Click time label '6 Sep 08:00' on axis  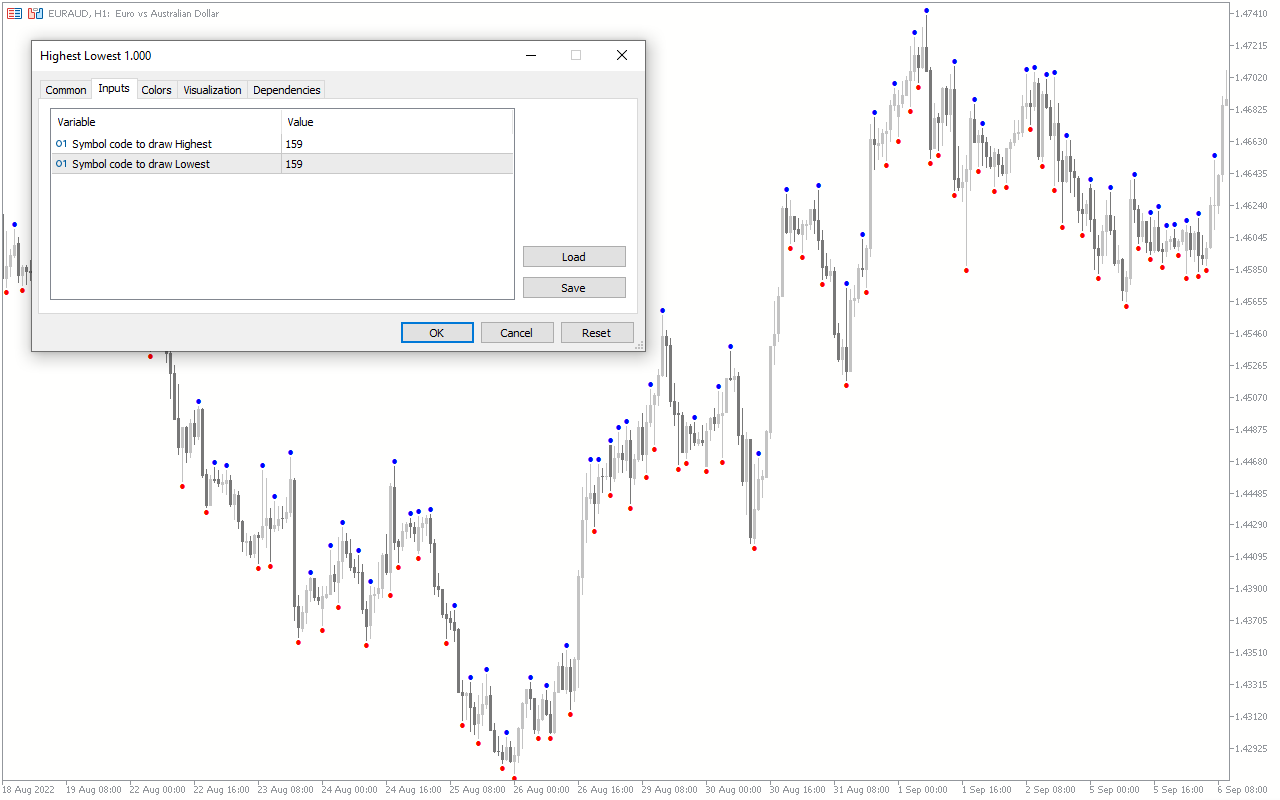1245,789
